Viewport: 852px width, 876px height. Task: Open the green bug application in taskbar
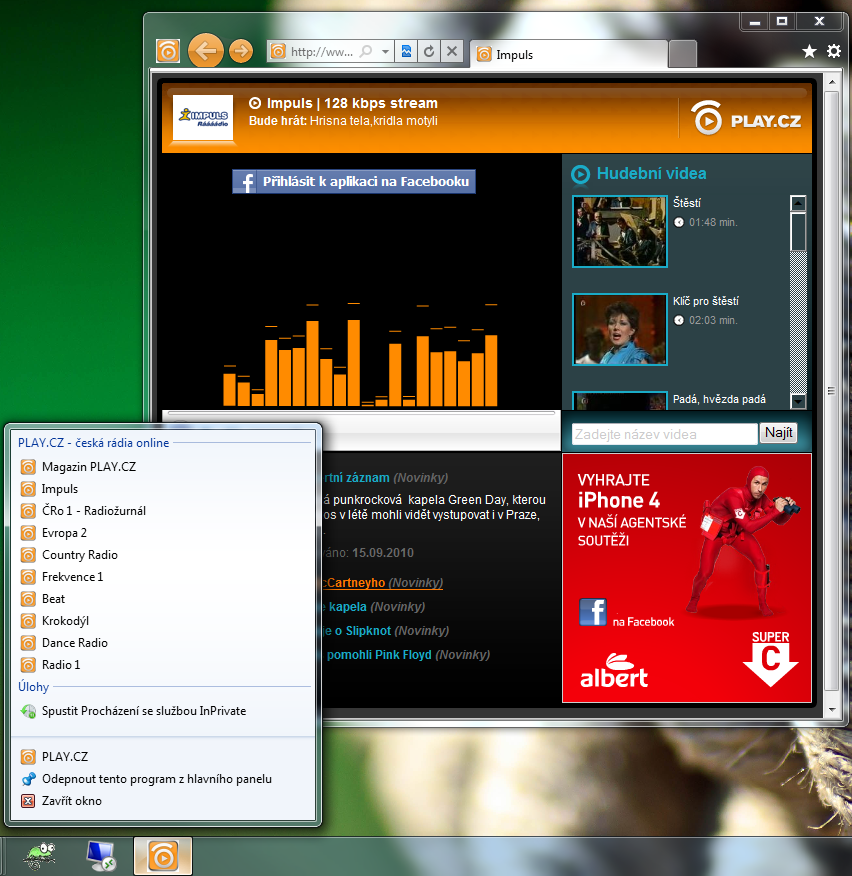tap(39, 856)
